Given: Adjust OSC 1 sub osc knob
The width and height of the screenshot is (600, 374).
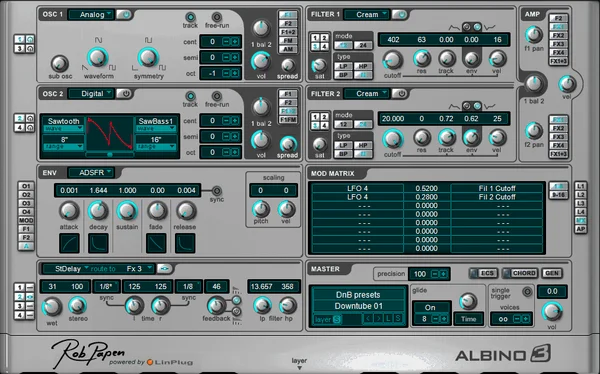Looking at the screenshot, I should [60, 63].
